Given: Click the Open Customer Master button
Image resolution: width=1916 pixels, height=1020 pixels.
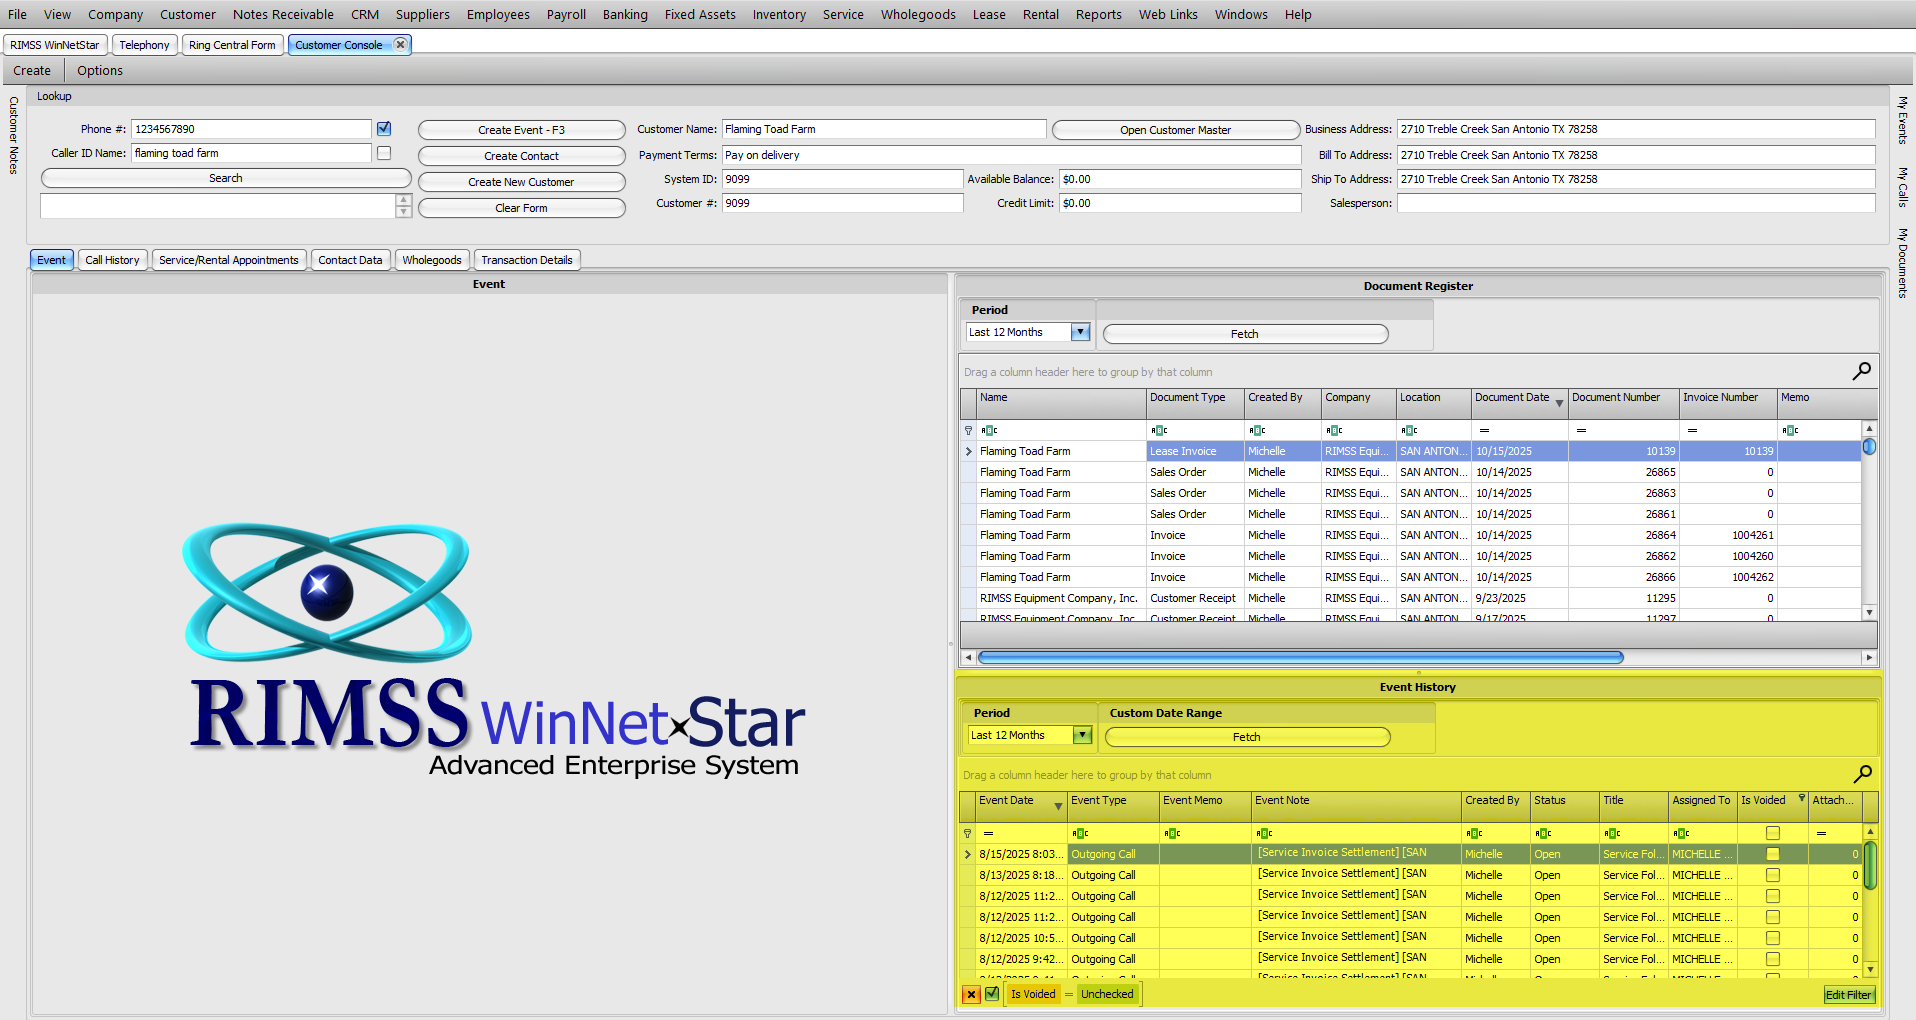Looking at the screenshot, I should click(x=1175, y=130).
